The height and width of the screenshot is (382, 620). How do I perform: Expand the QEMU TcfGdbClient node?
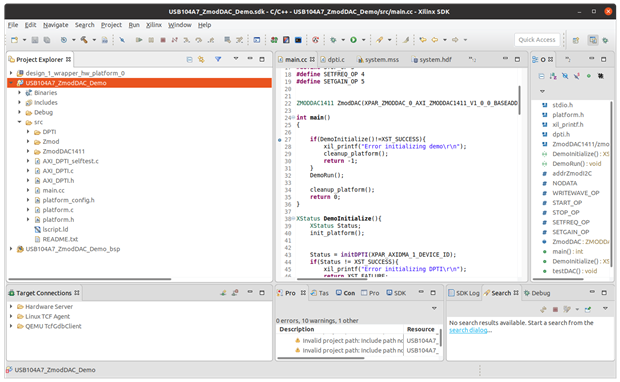(x=11, y=326)
